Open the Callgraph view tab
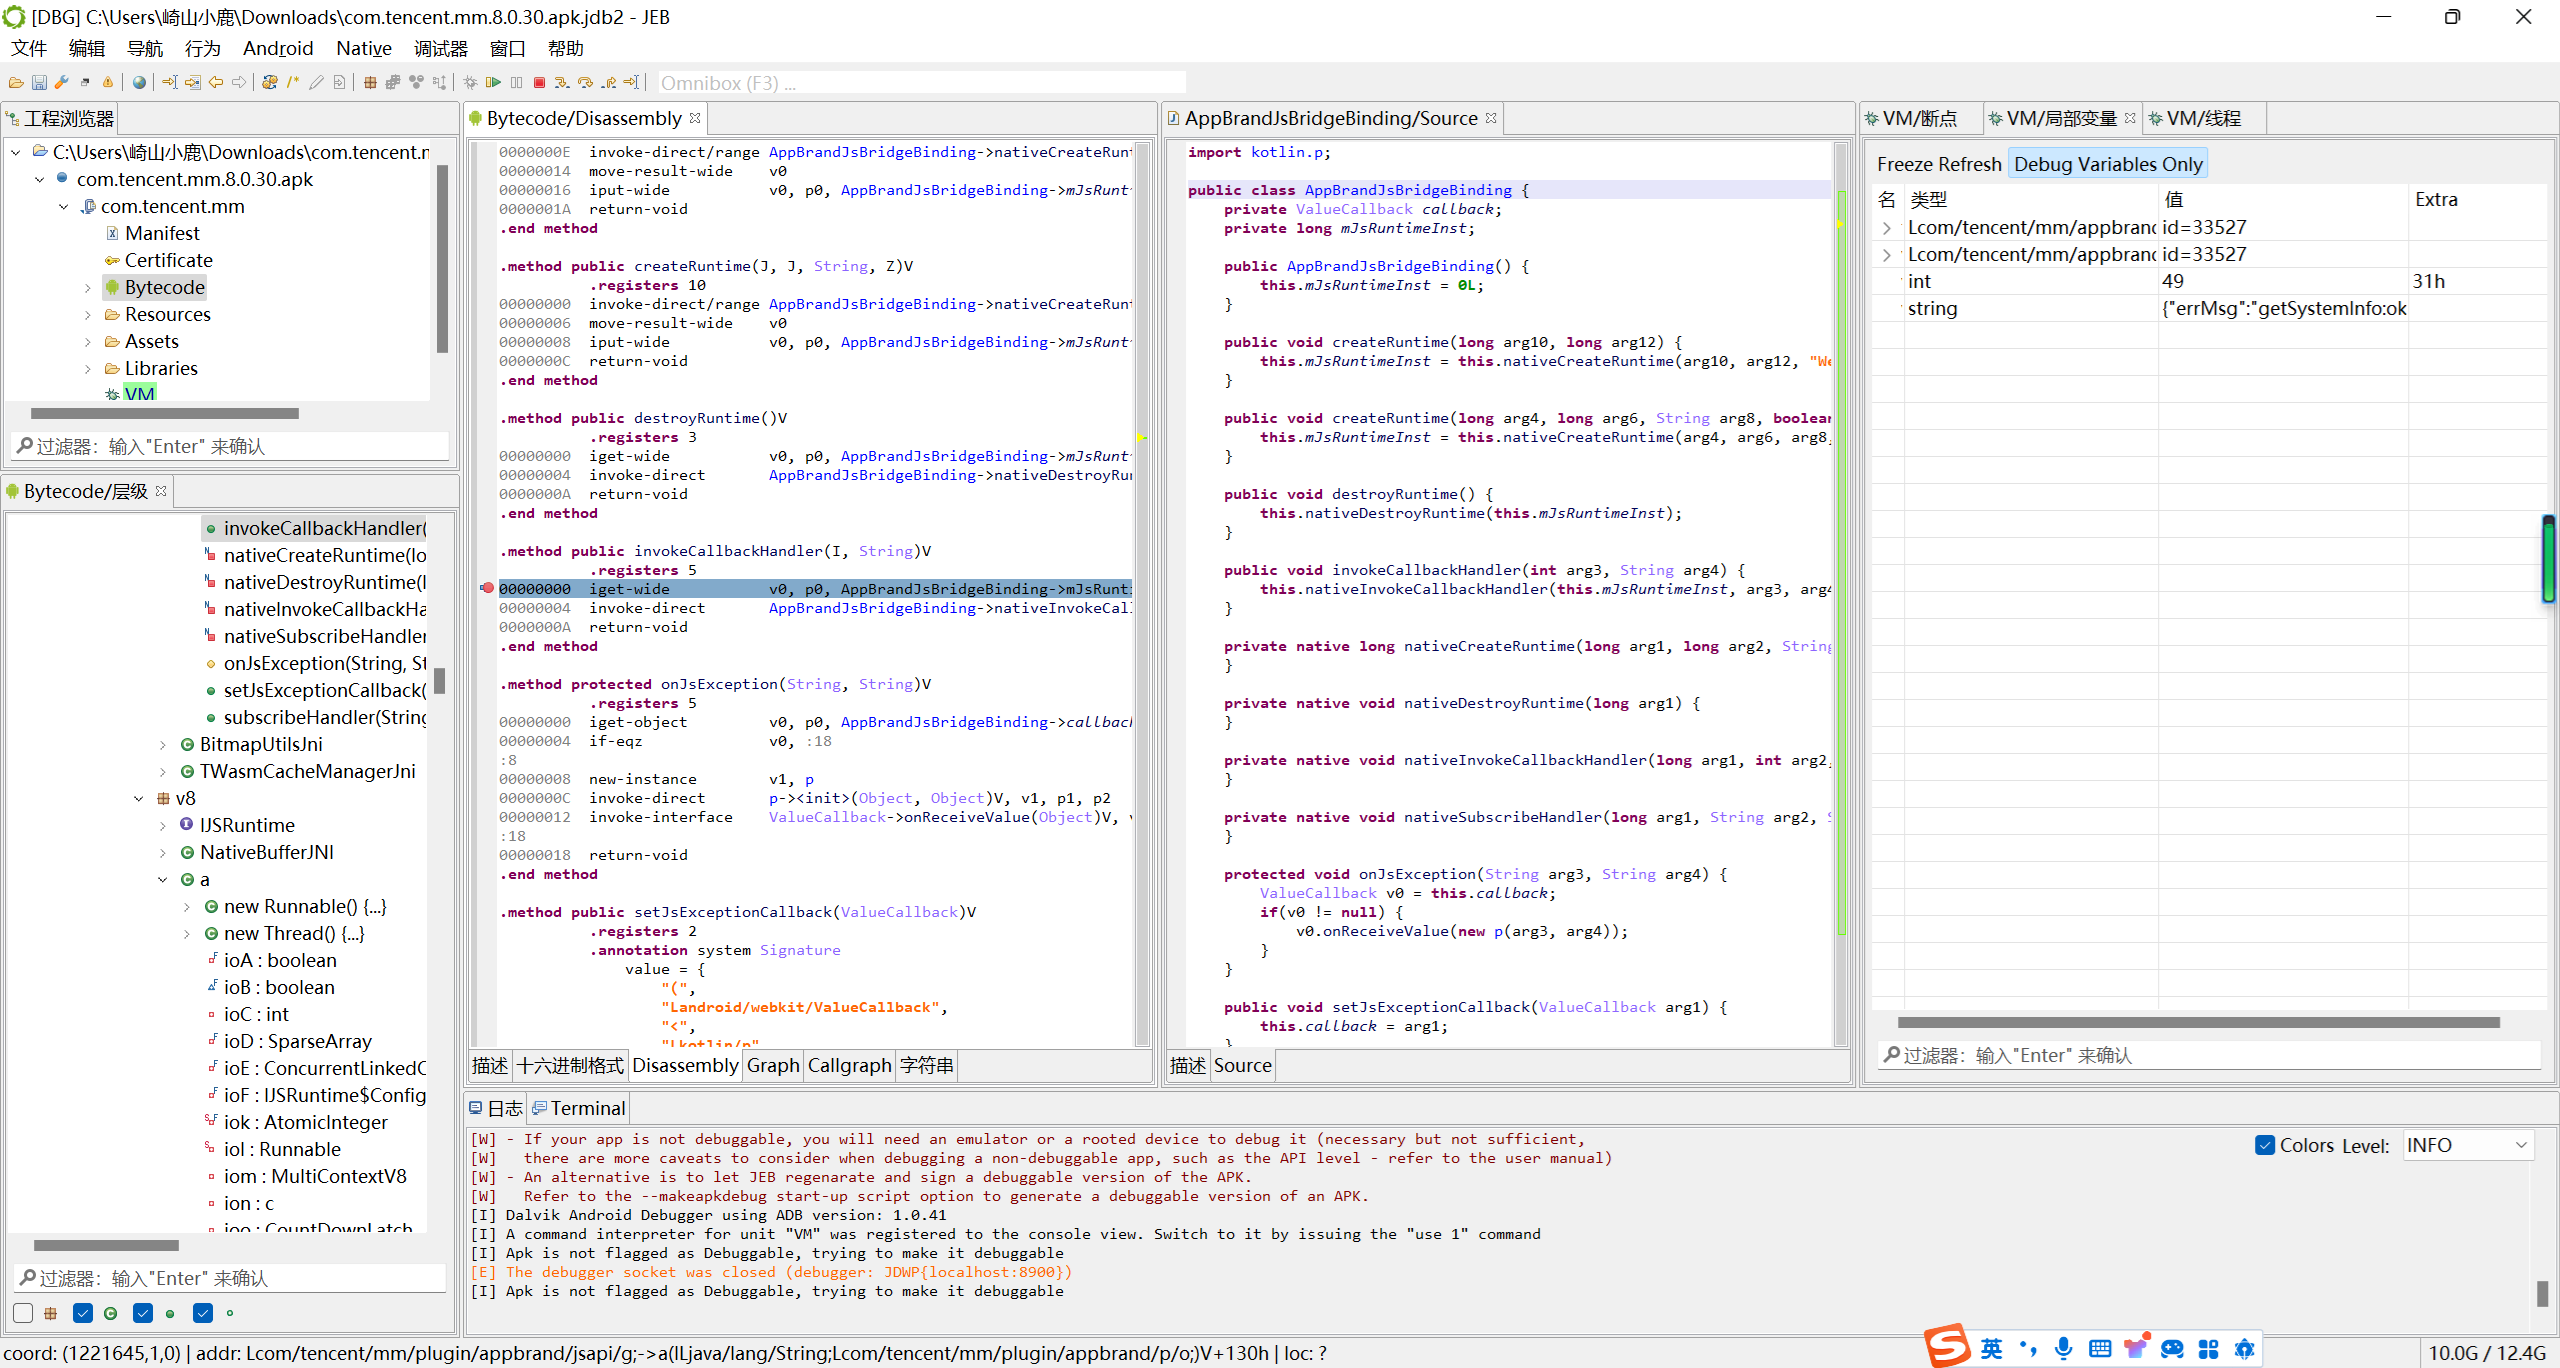This screenshot has height=1368, width=2560. (849, 1065)
